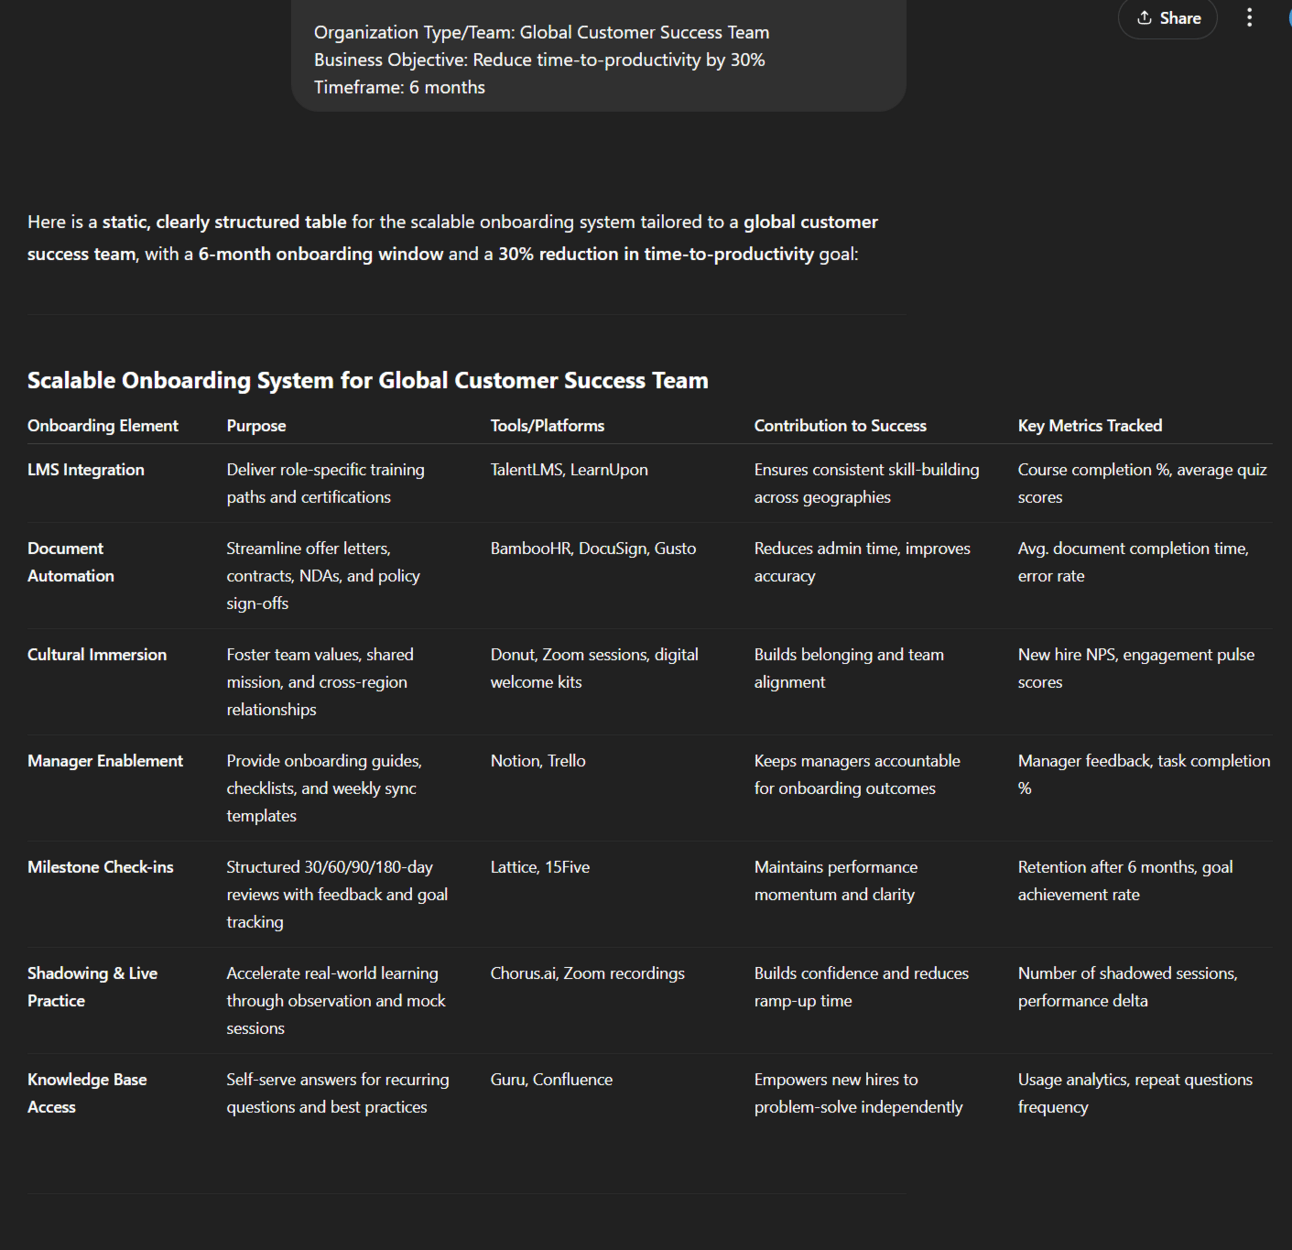
Task: Click 'Structured 30/60/90/180-day reviews' cell
Action: 337,894
